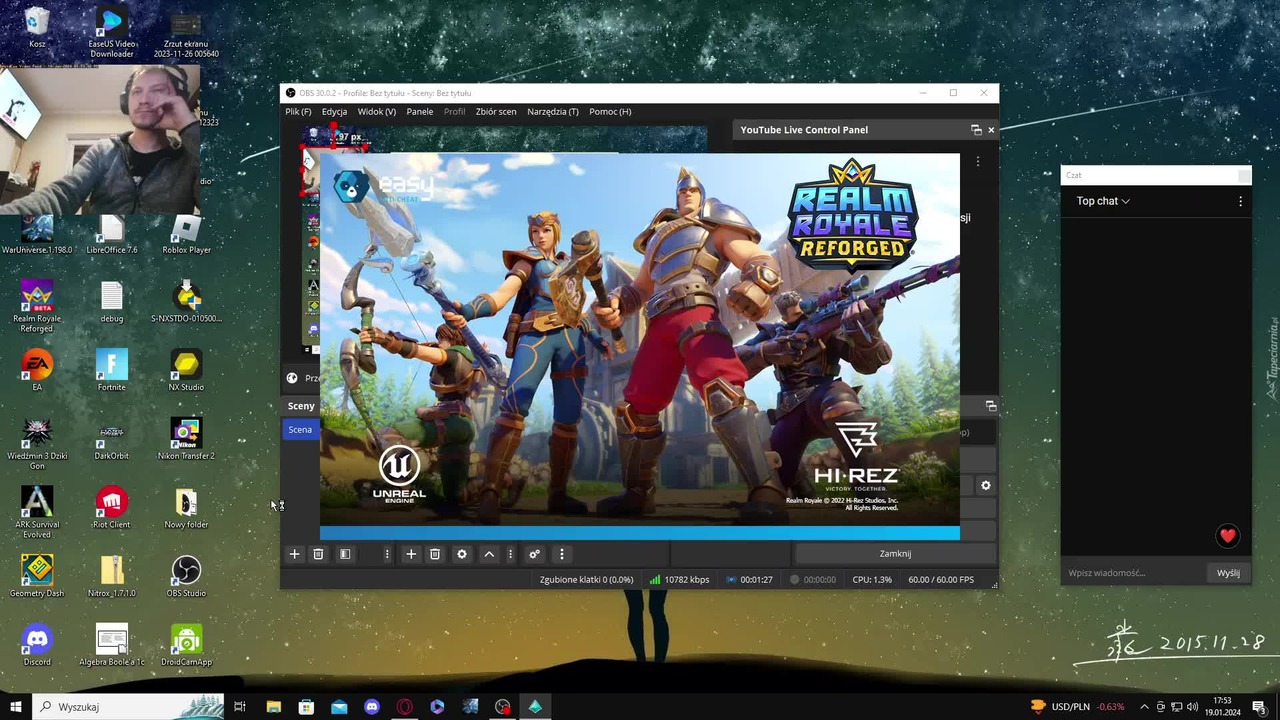Open the Narzędzia (T) menu

click(x=553, y=112)
